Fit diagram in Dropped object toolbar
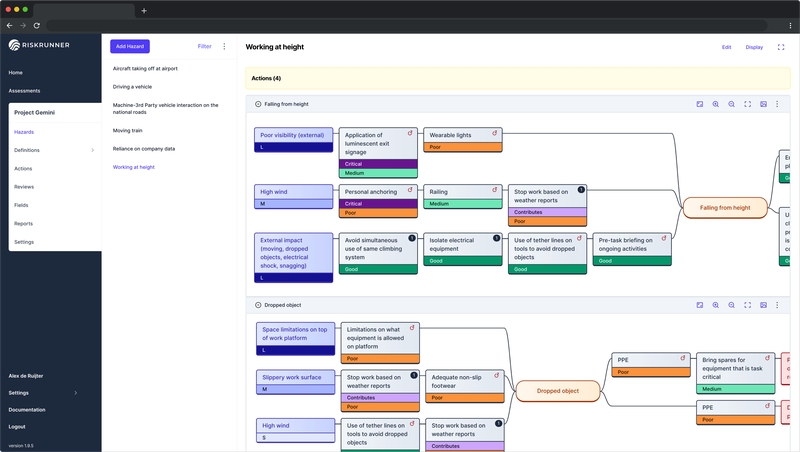800x452 pixels. (699, 305)
